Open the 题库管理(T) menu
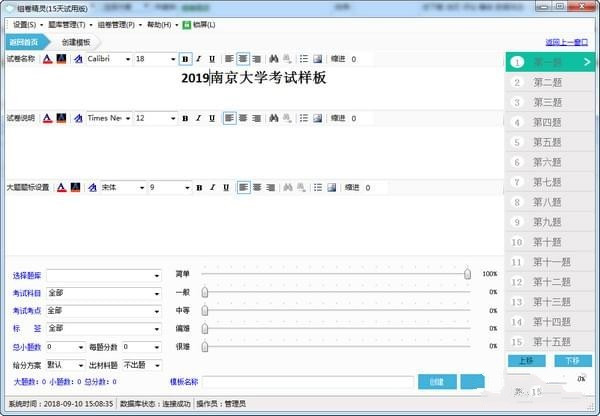 click(70, 25)
